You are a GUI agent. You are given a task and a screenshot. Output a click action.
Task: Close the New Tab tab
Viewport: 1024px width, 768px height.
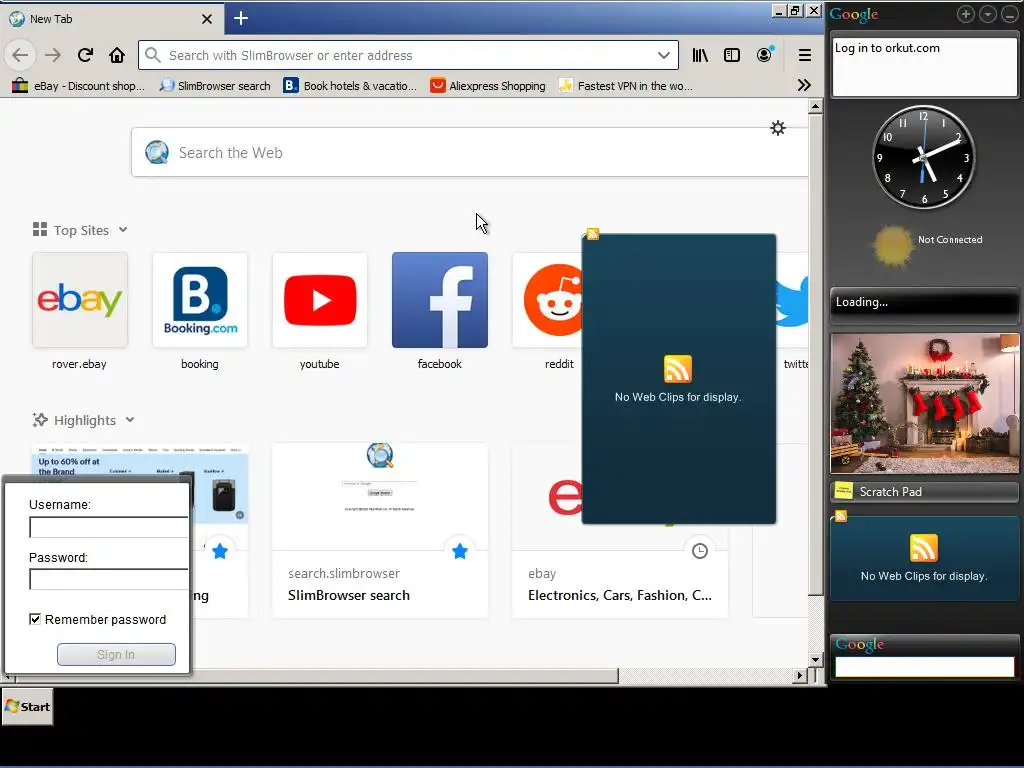207,19
